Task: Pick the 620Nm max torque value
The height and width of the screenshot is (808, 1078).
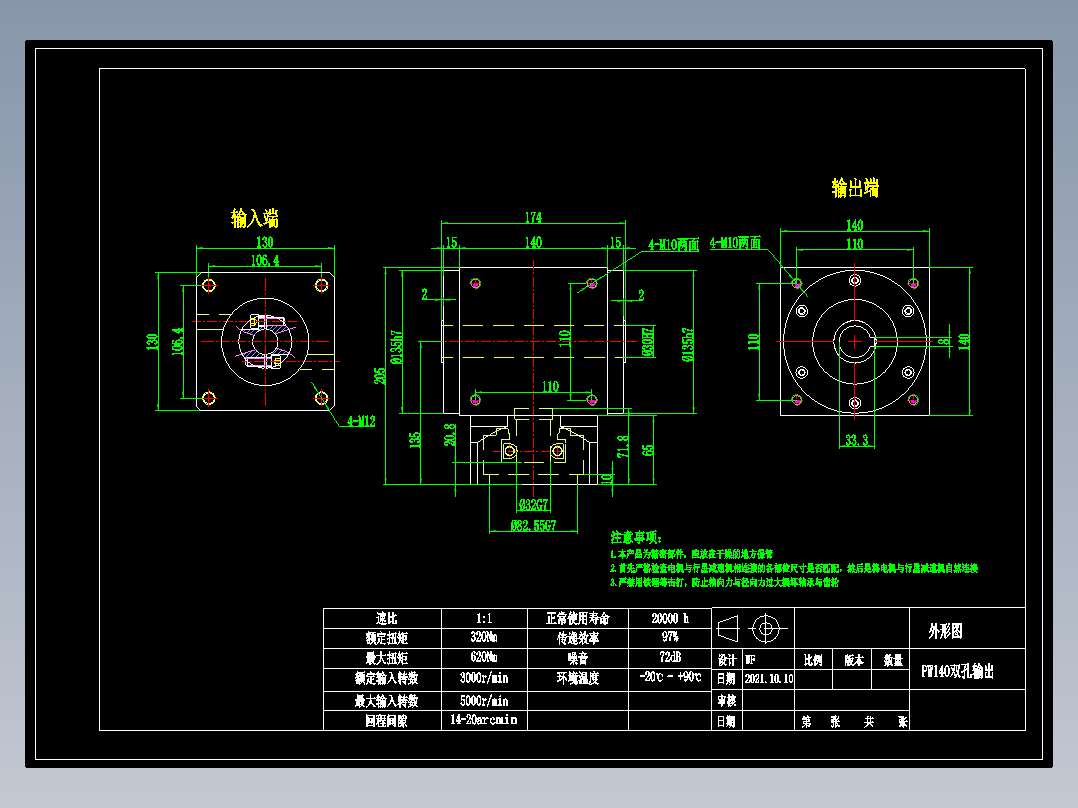Action: tap(484, 657)
